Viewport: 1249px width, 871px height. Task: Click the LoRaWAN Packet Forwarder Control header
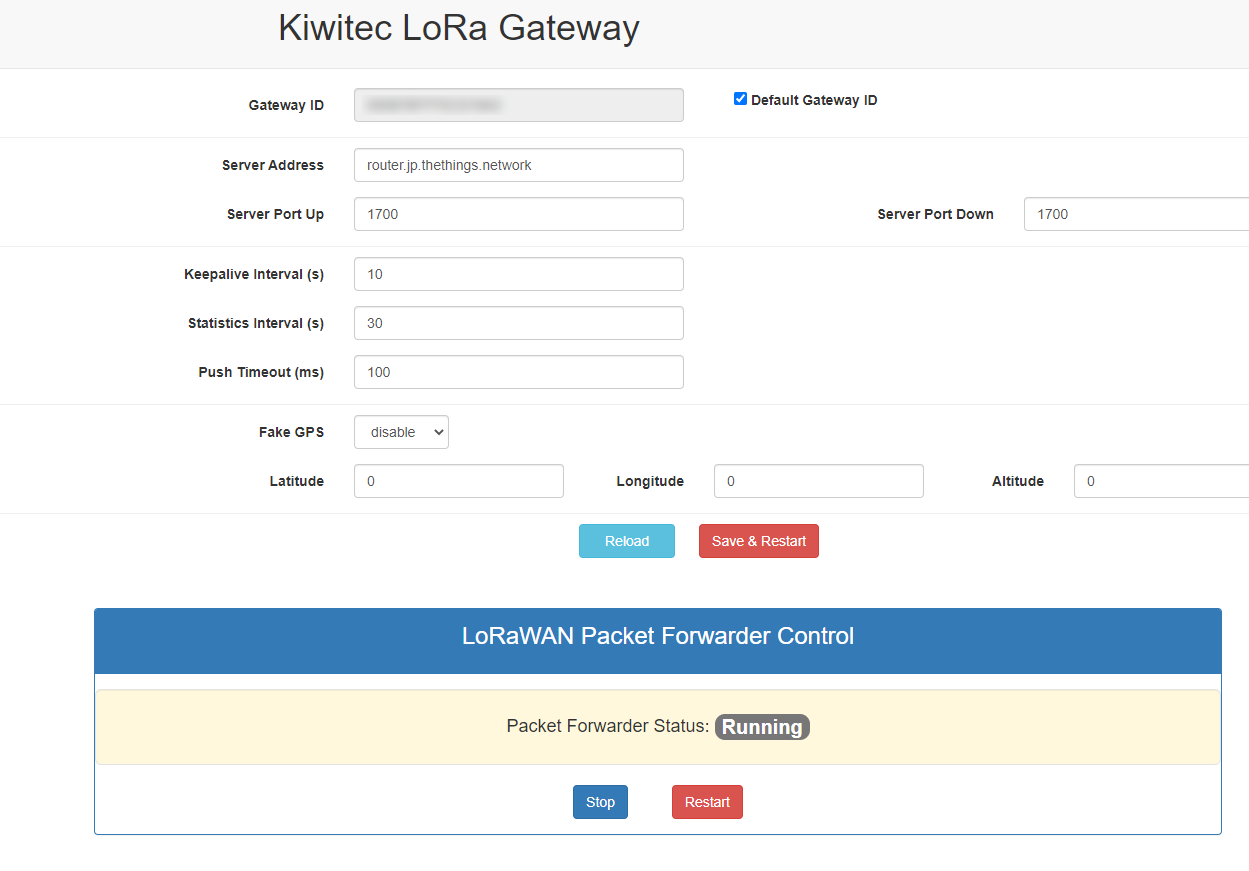coord(658,636)
